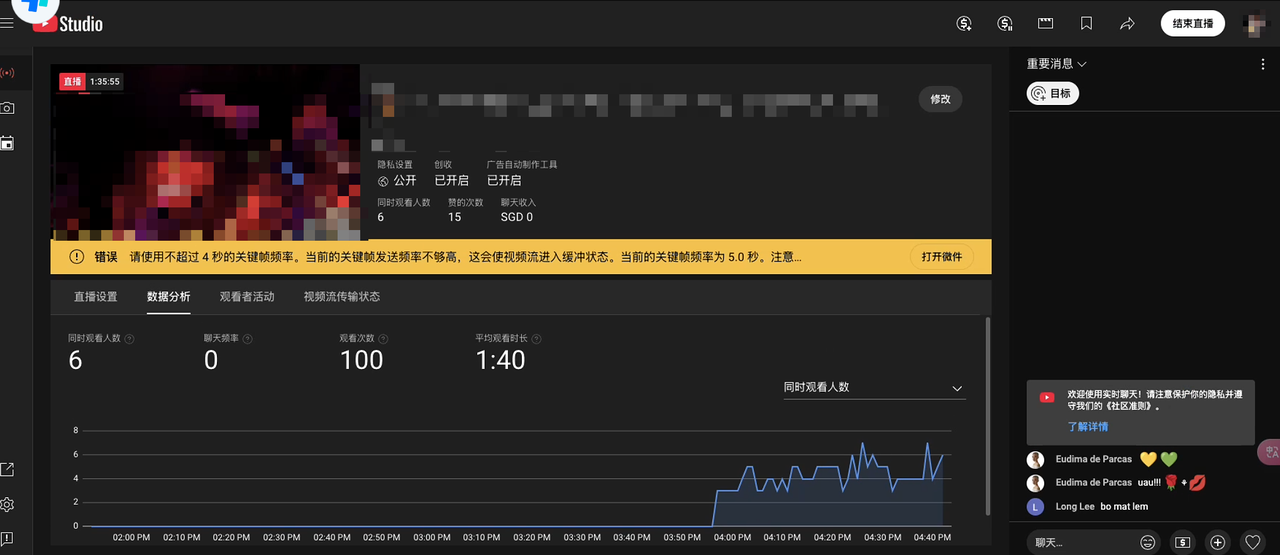
Task: Click the 广告自动制作工具 已开启 status
Action: (x=504, y=181)
